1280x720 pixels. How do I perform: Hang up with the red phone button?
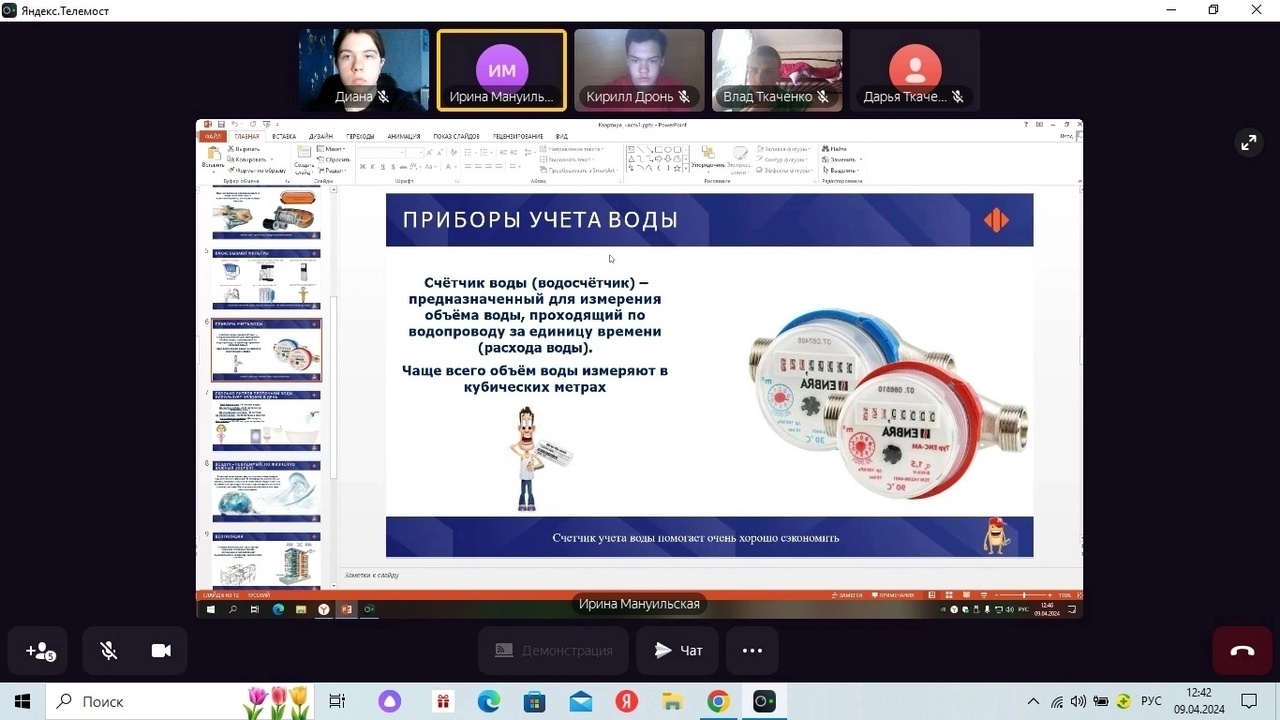[1242, 651]
